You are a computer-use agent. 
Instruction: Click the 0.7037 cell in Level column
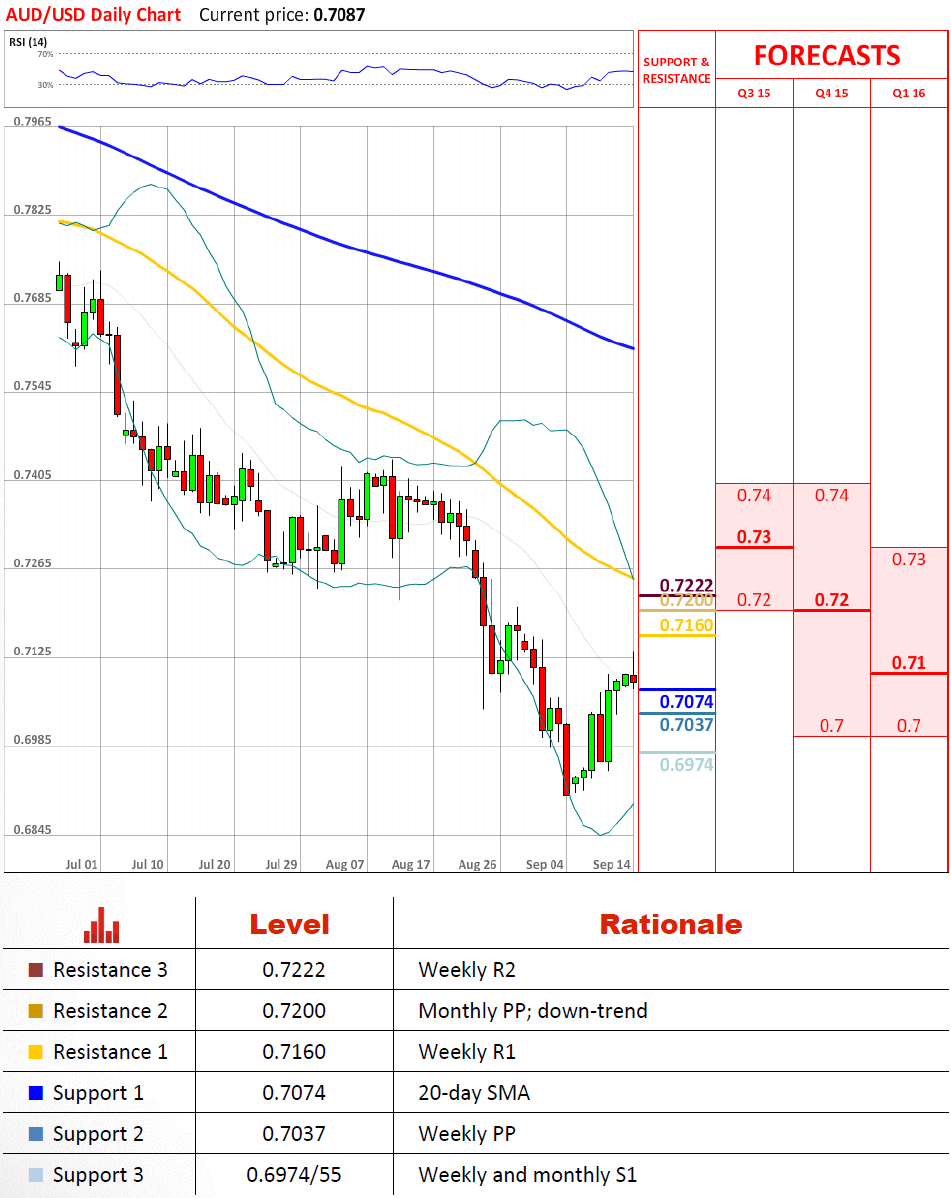294,1134
